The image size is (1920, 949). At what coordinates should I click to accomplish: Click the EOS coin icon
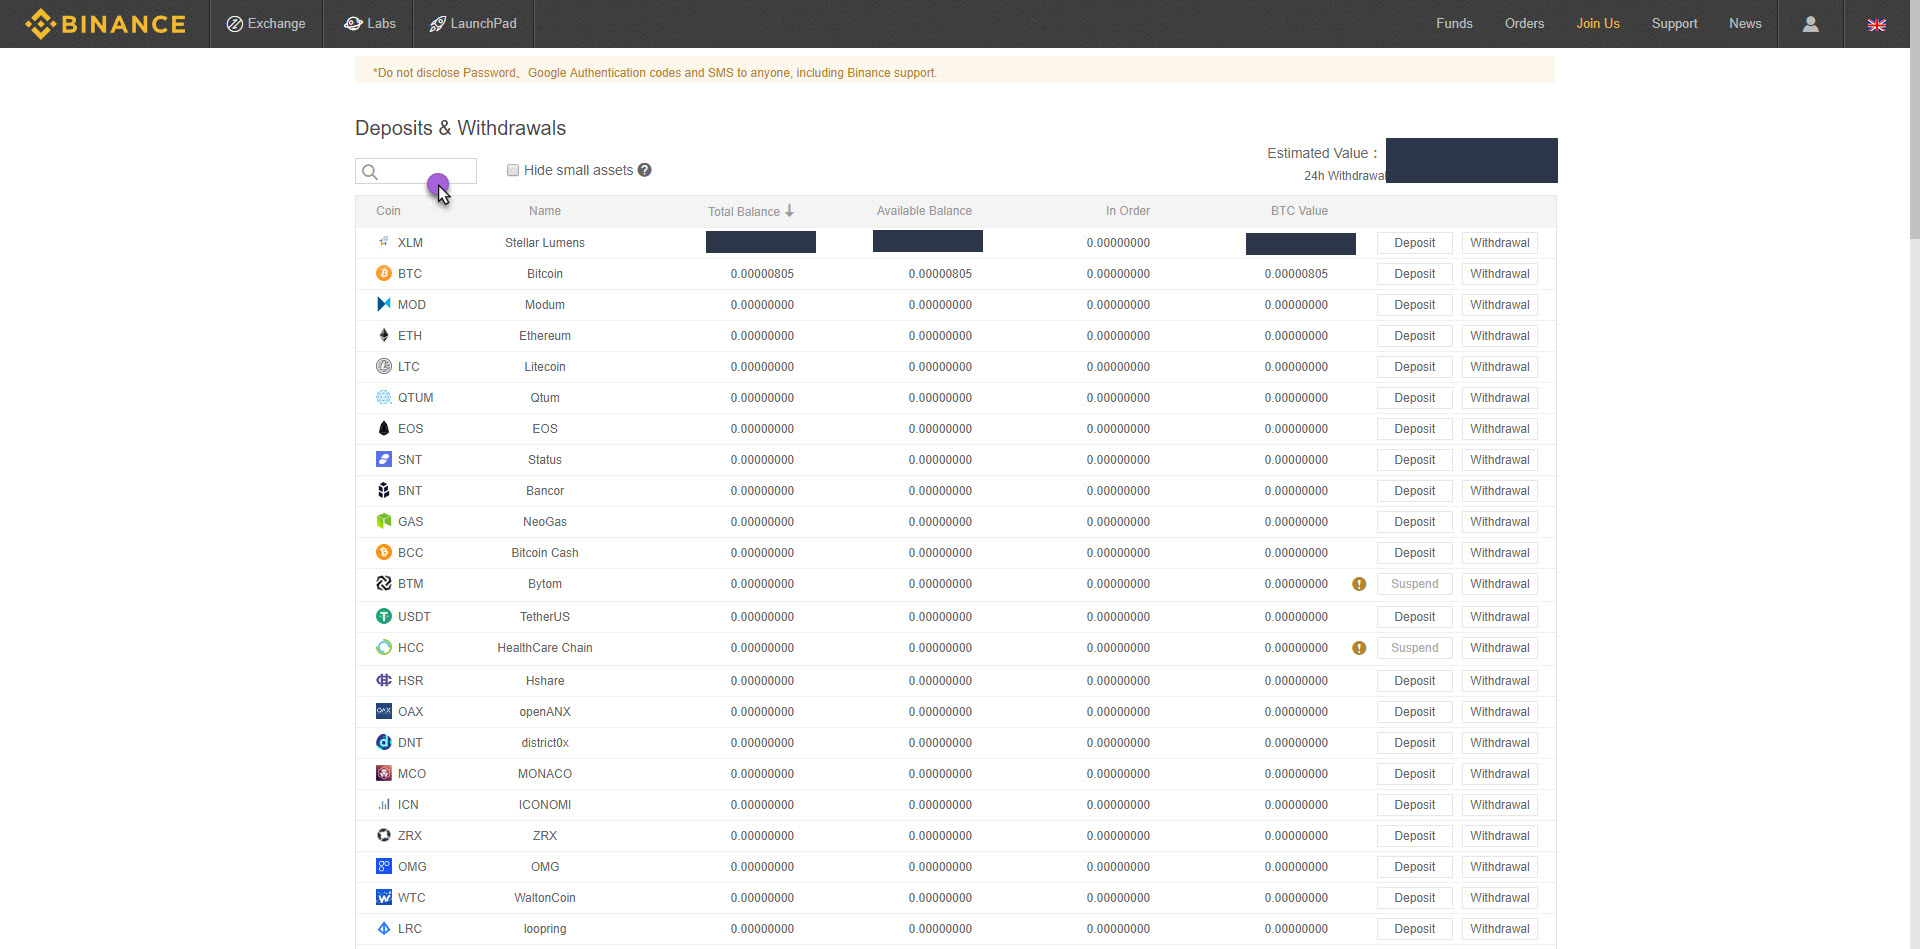(384, 428)
